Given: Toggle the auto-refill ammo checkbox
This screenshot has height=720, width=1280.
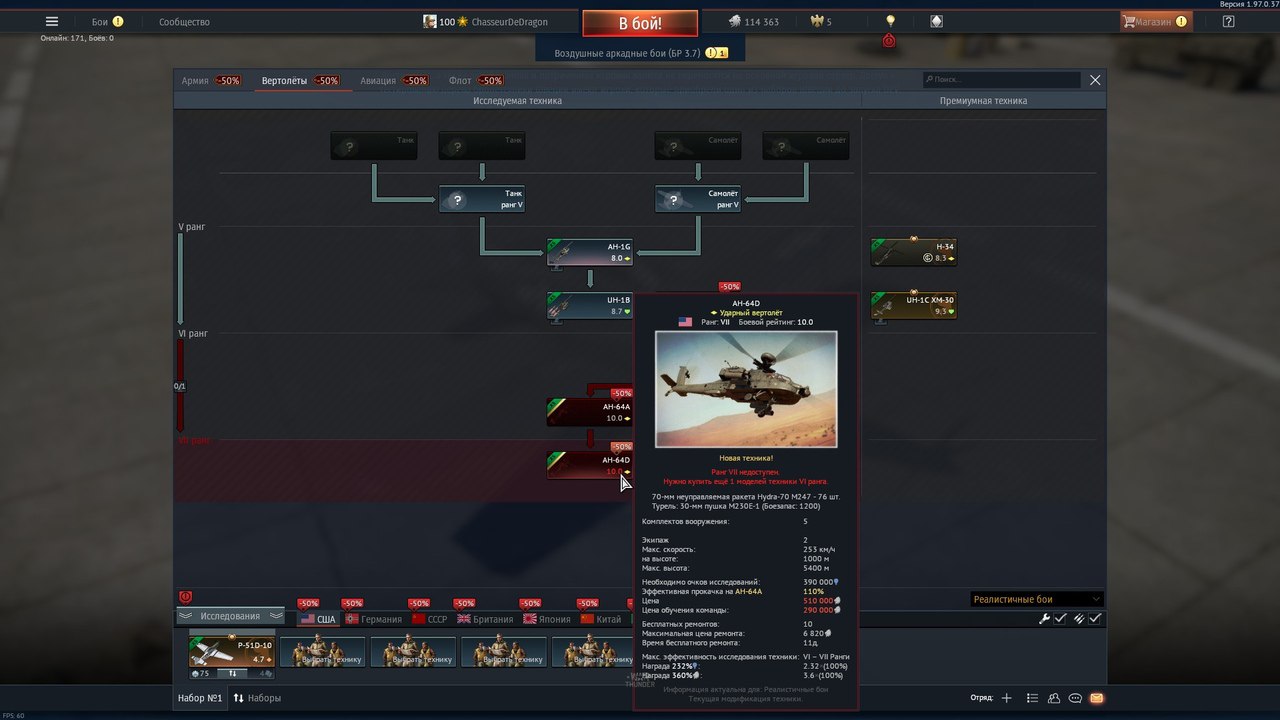Looking at the screenshot, I should [1095, 619].
